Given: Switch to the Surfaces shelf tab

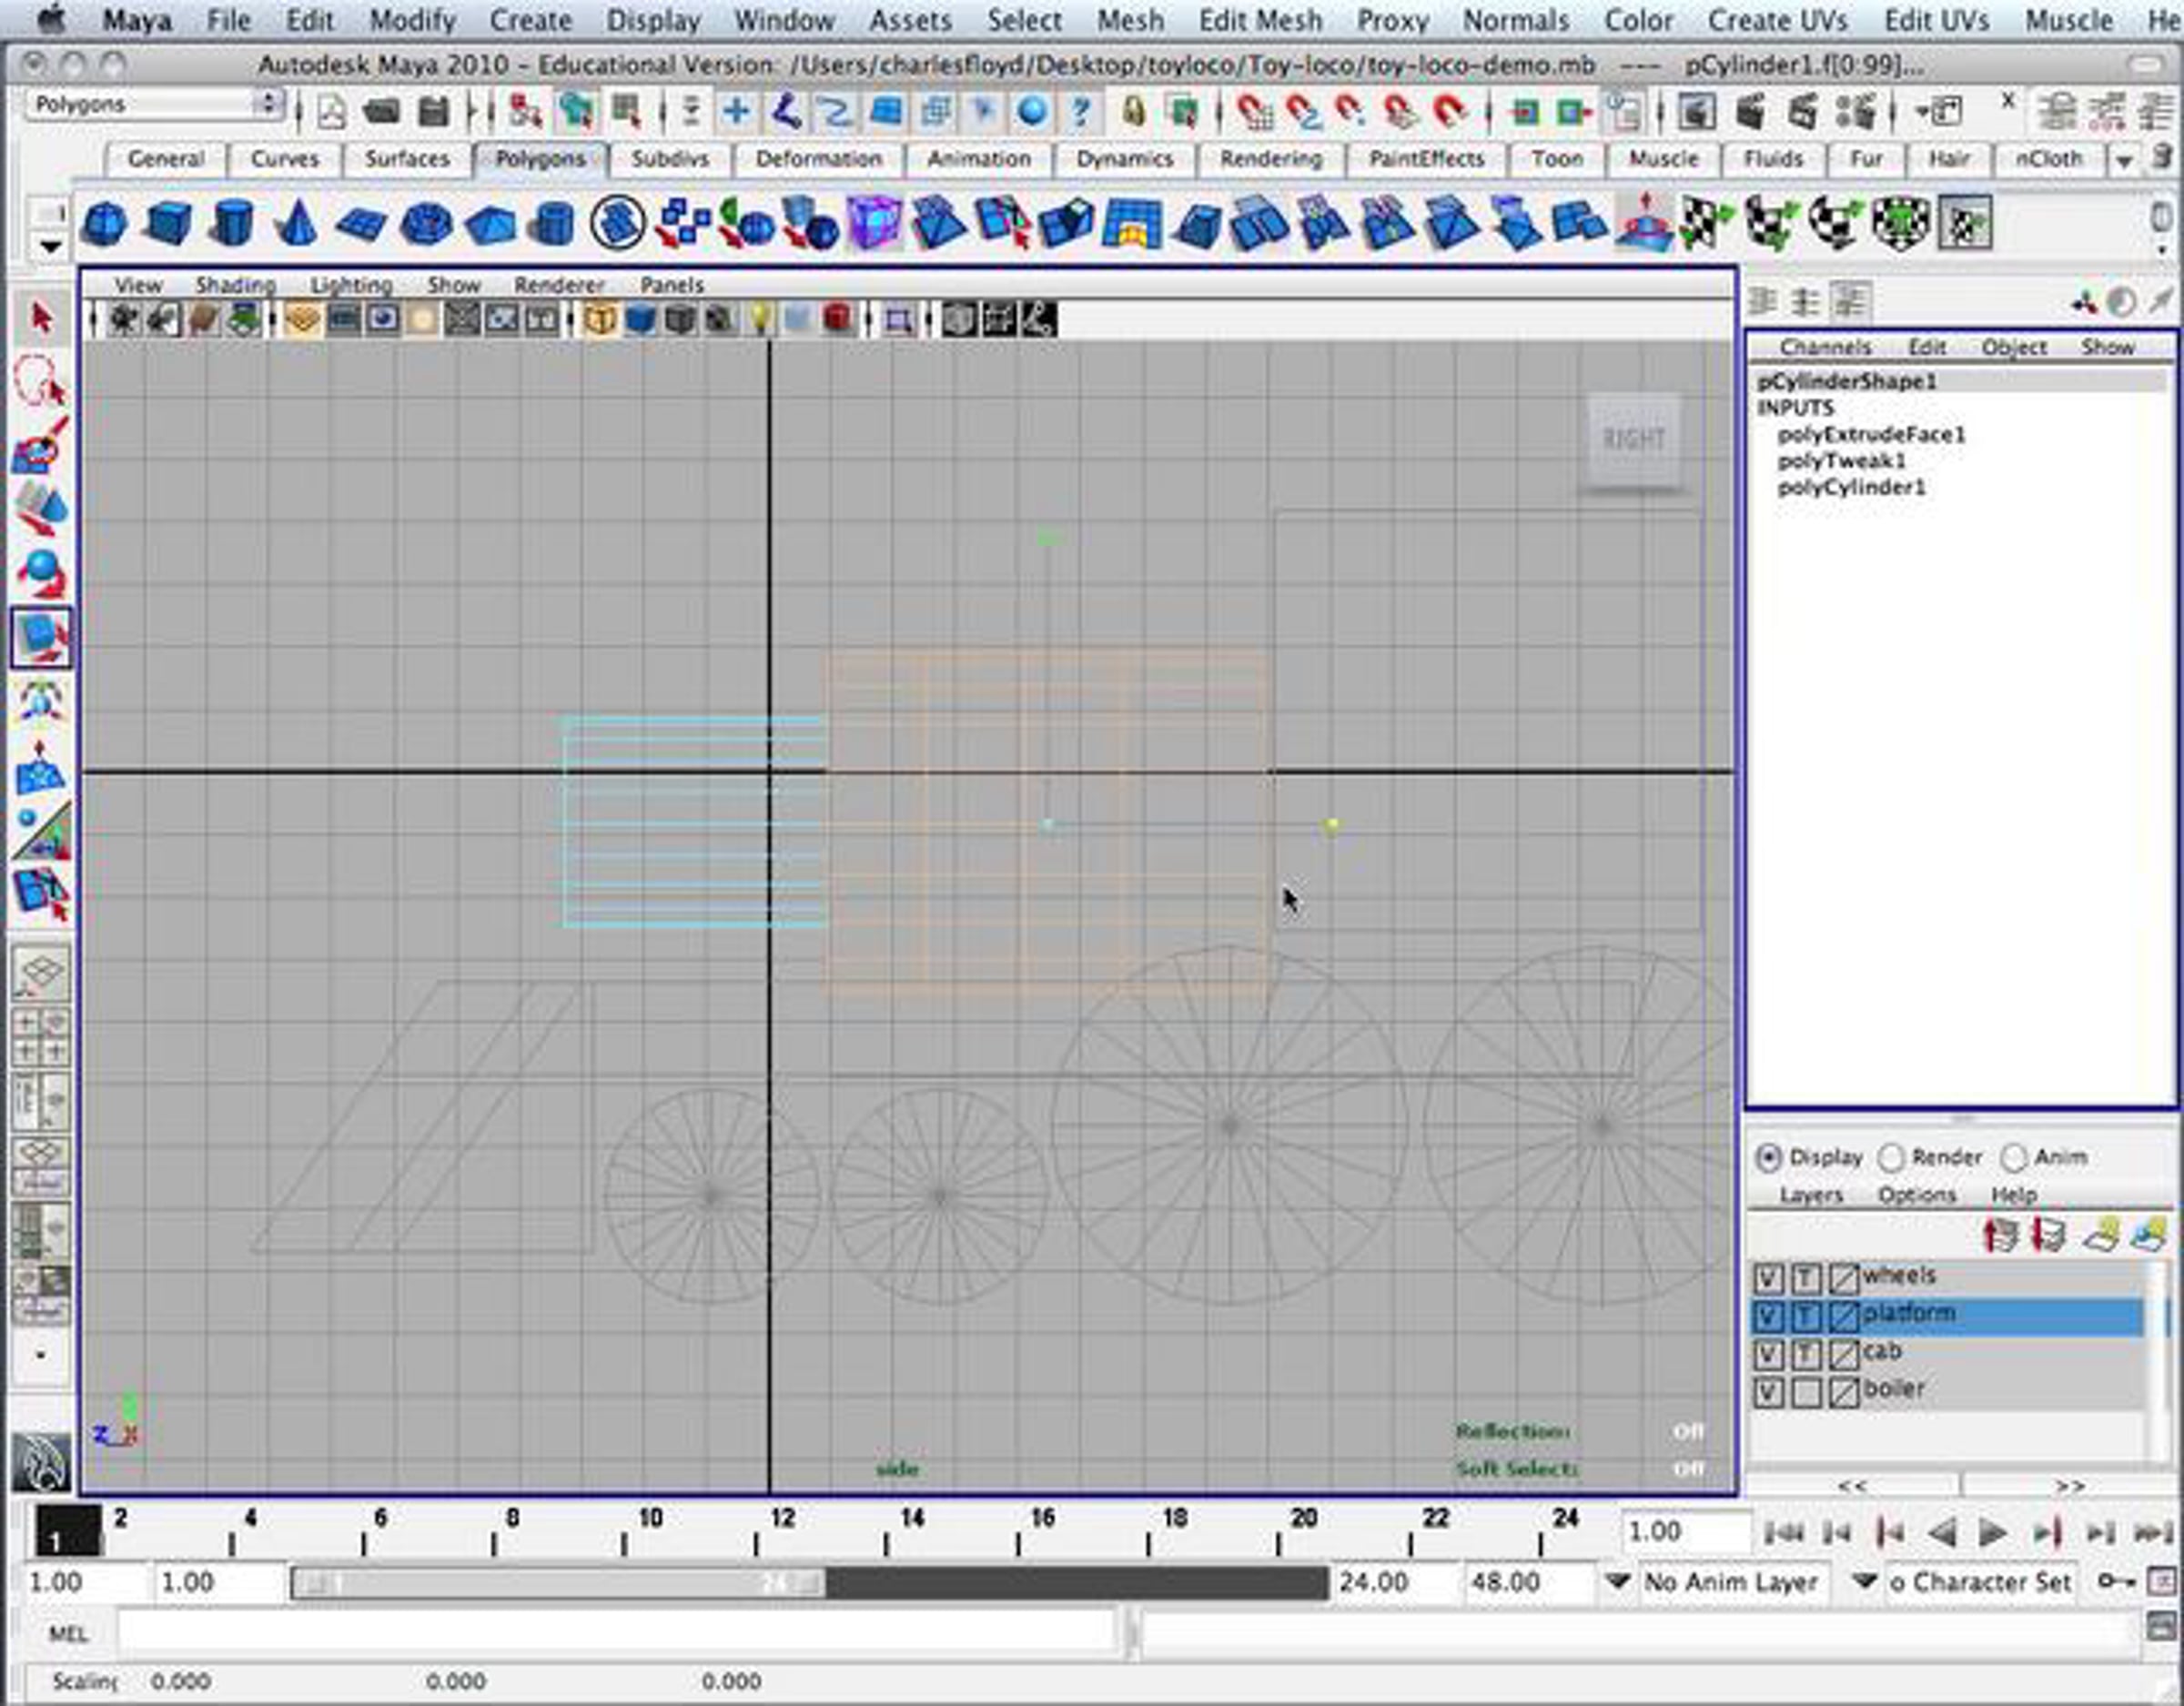Looking at the screenshot, I should pyautogui.click(x=406, y=159).
